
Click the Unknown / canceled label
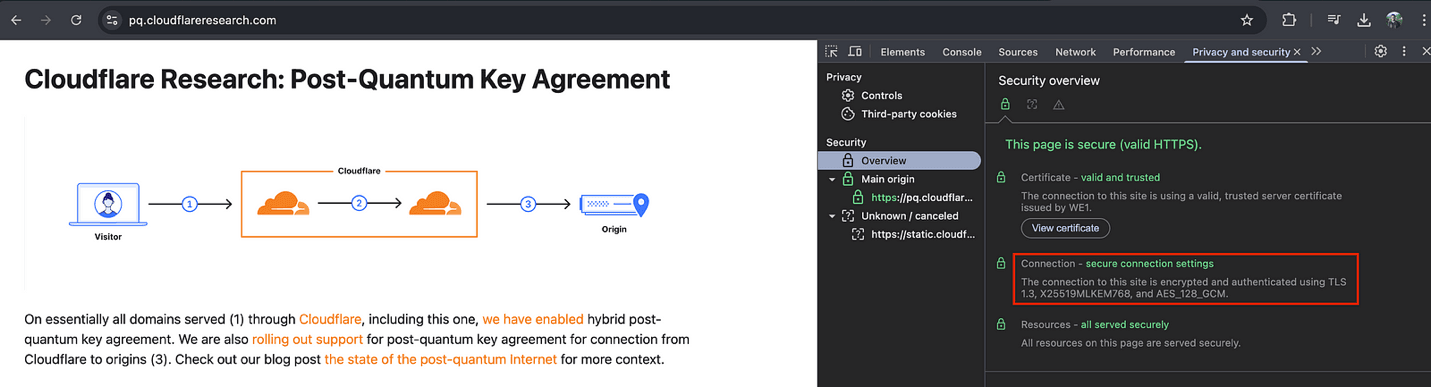[909, 215]
